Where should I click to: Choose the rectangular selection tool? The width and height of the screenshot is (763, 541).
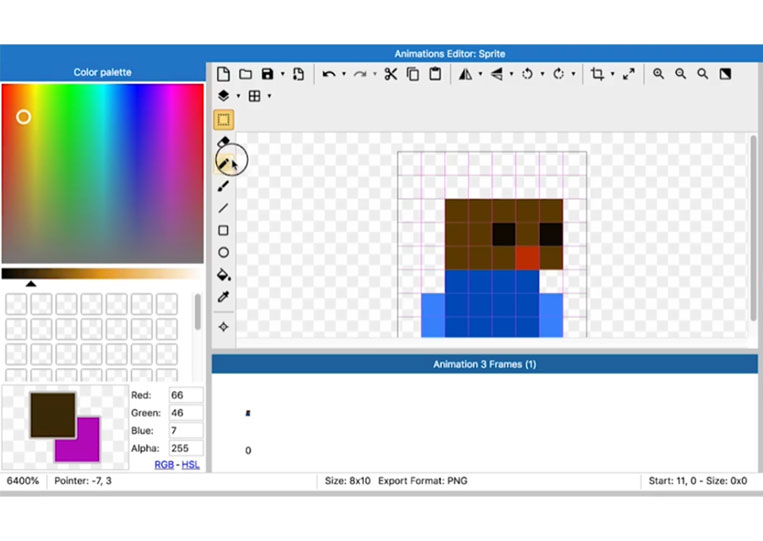224,120
